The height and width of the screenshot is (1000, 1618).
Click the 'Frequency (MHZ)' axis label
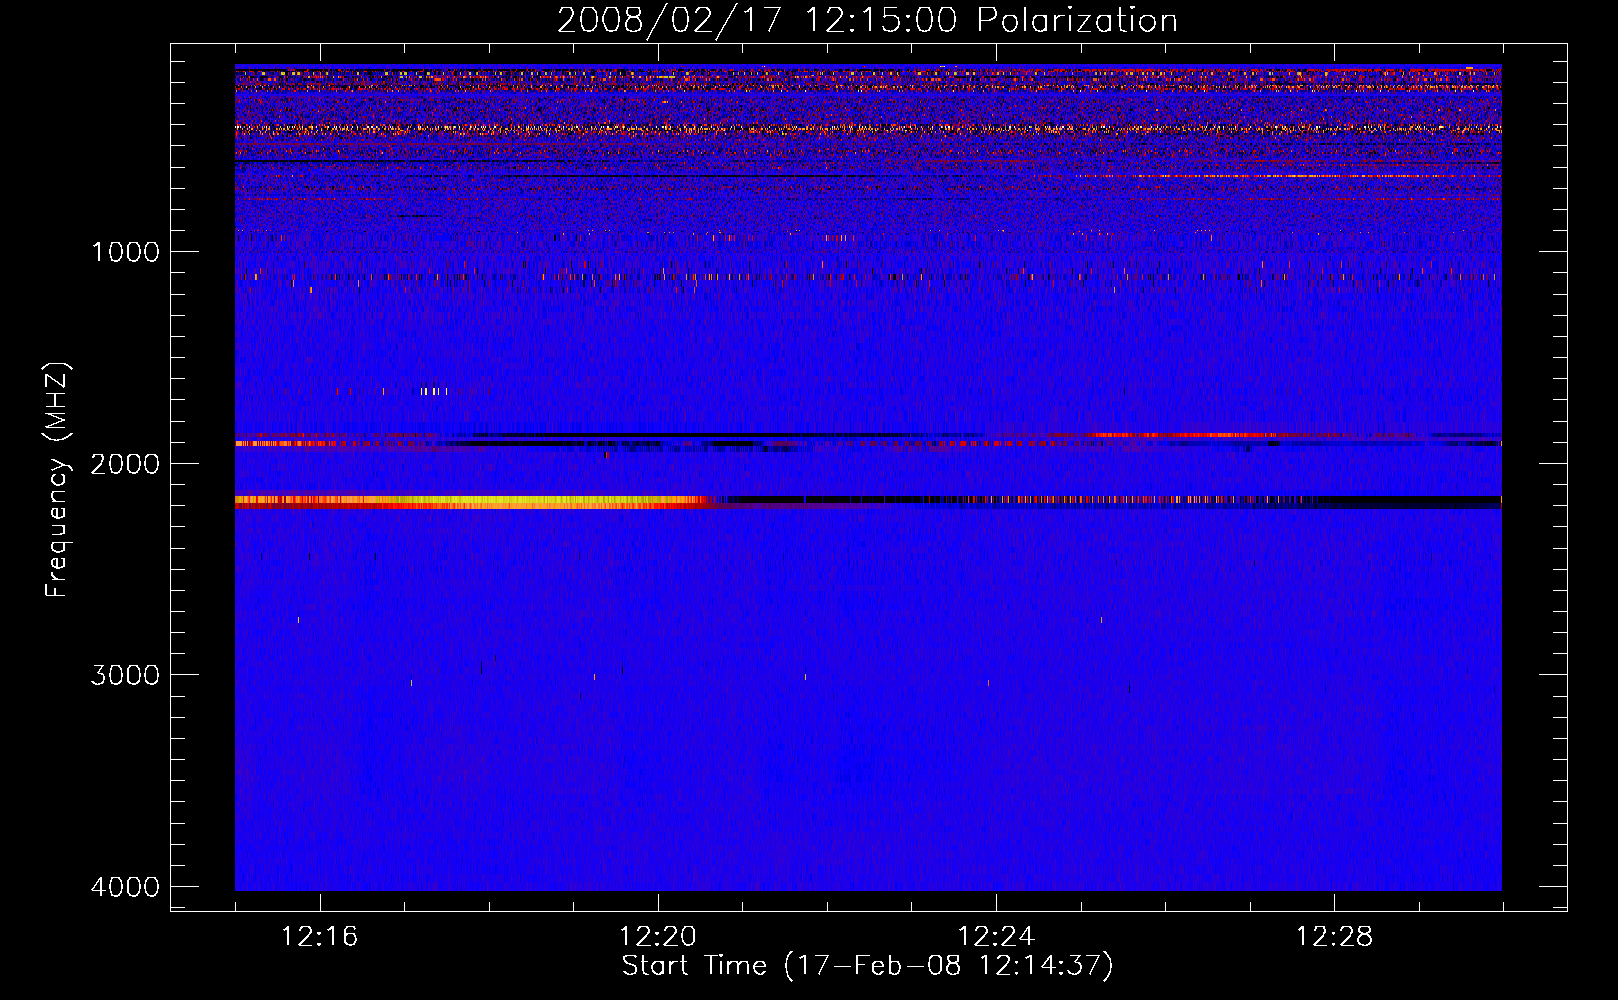pos(58,480)
